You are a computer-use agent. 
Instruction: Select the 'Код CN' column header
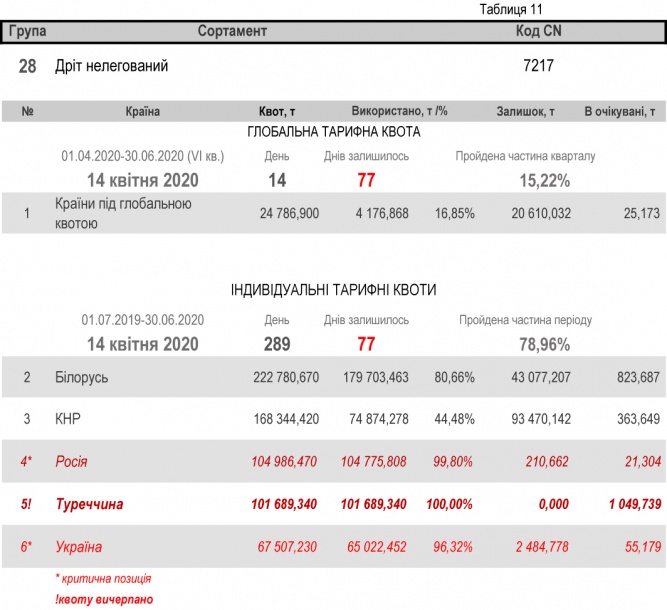(x=538, y=31)
